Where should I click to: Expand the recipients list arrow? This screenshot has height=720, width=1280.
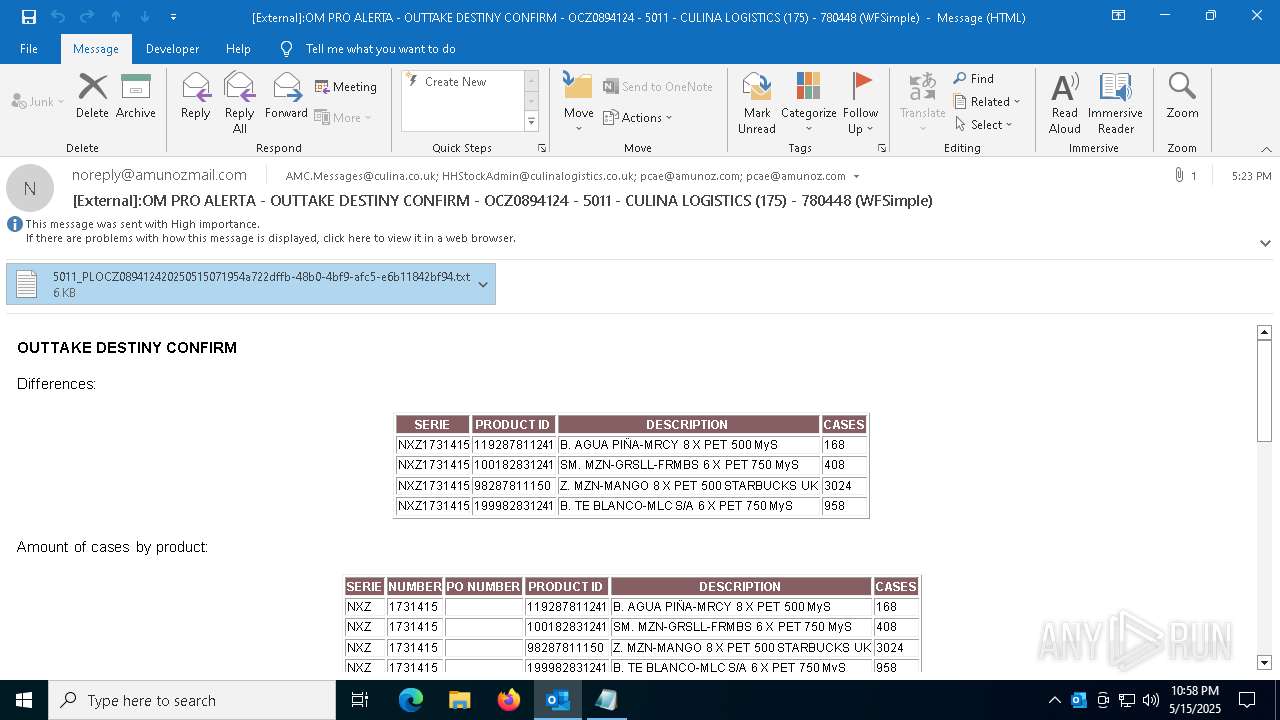[x=856, y=176]
